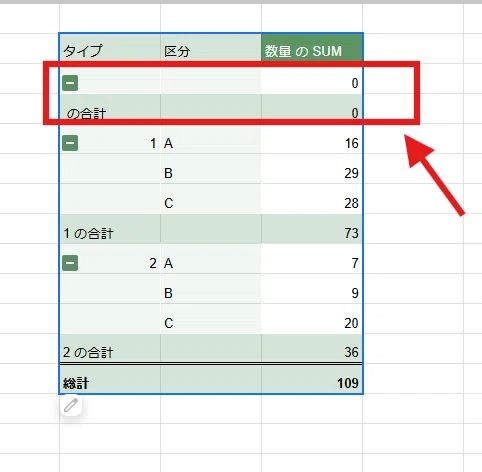Select category B under type 1
Image resolution: width=482 pixels, height=472 pixels.
pos(211,169)
